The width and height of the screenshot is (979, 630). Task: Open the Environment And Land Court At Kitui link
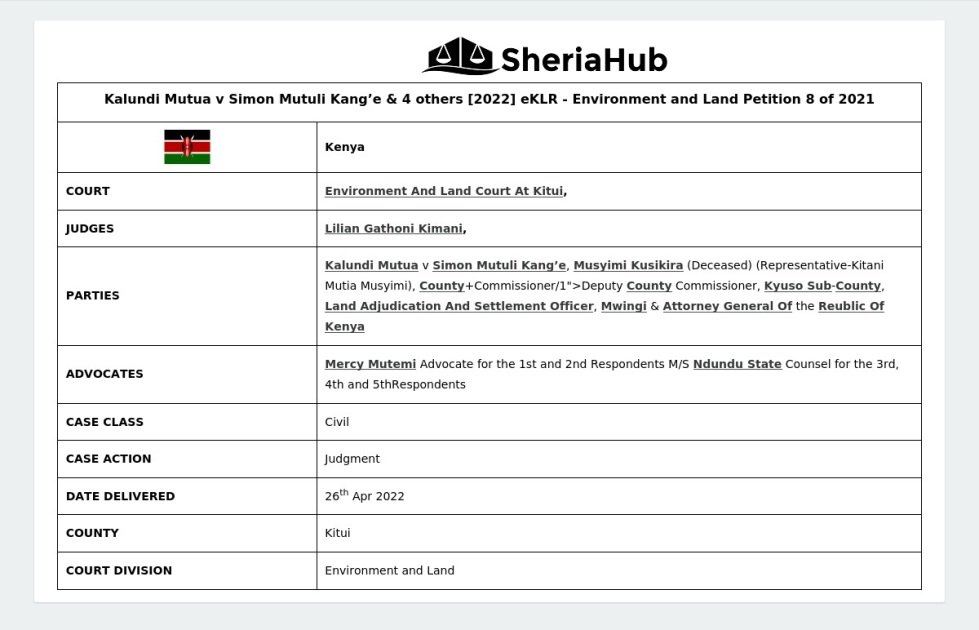[x=443, y=191]
